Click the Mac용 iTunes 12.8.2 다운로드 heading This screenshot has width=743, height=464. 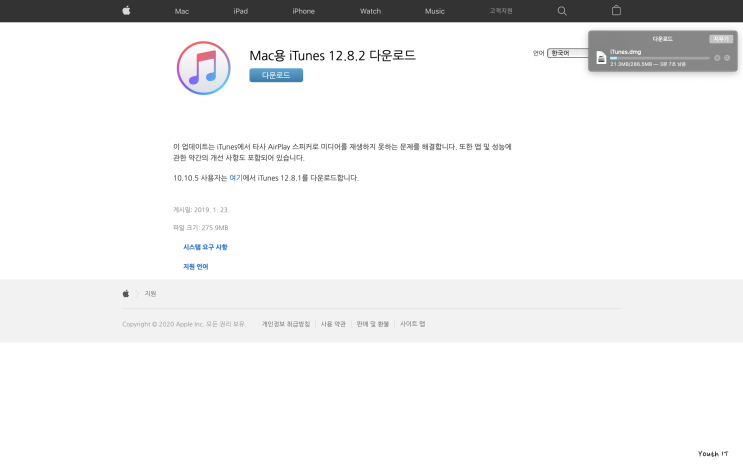pos(332,56)
